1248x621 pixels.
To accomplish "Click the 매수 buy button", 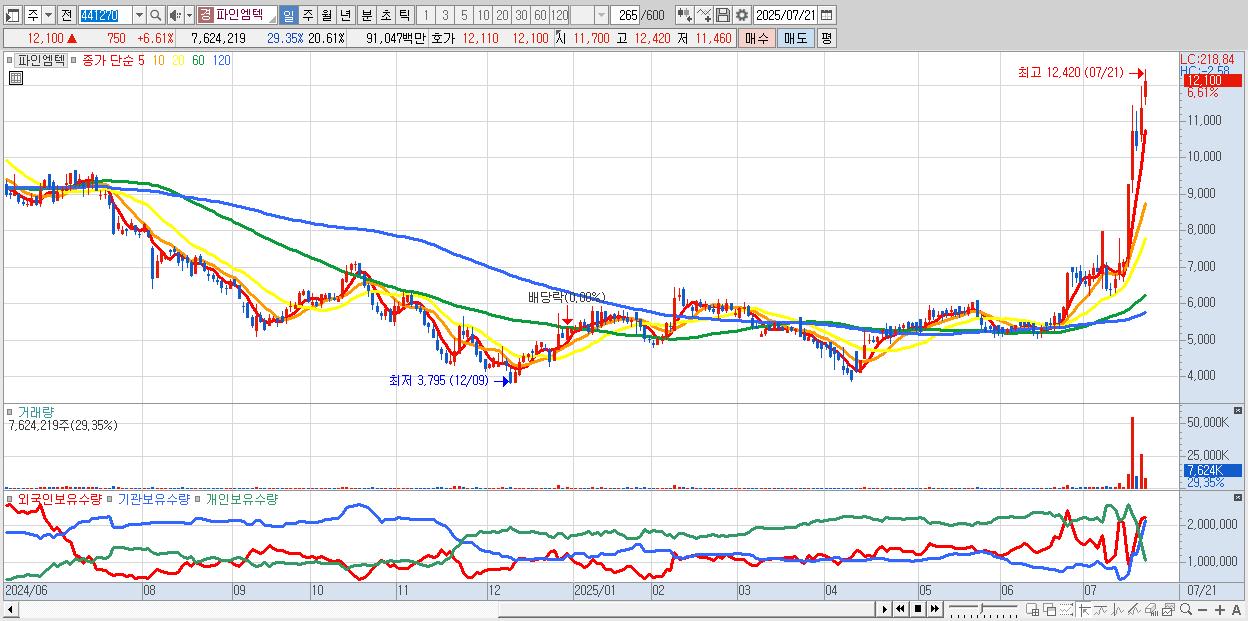I will 757,38.
